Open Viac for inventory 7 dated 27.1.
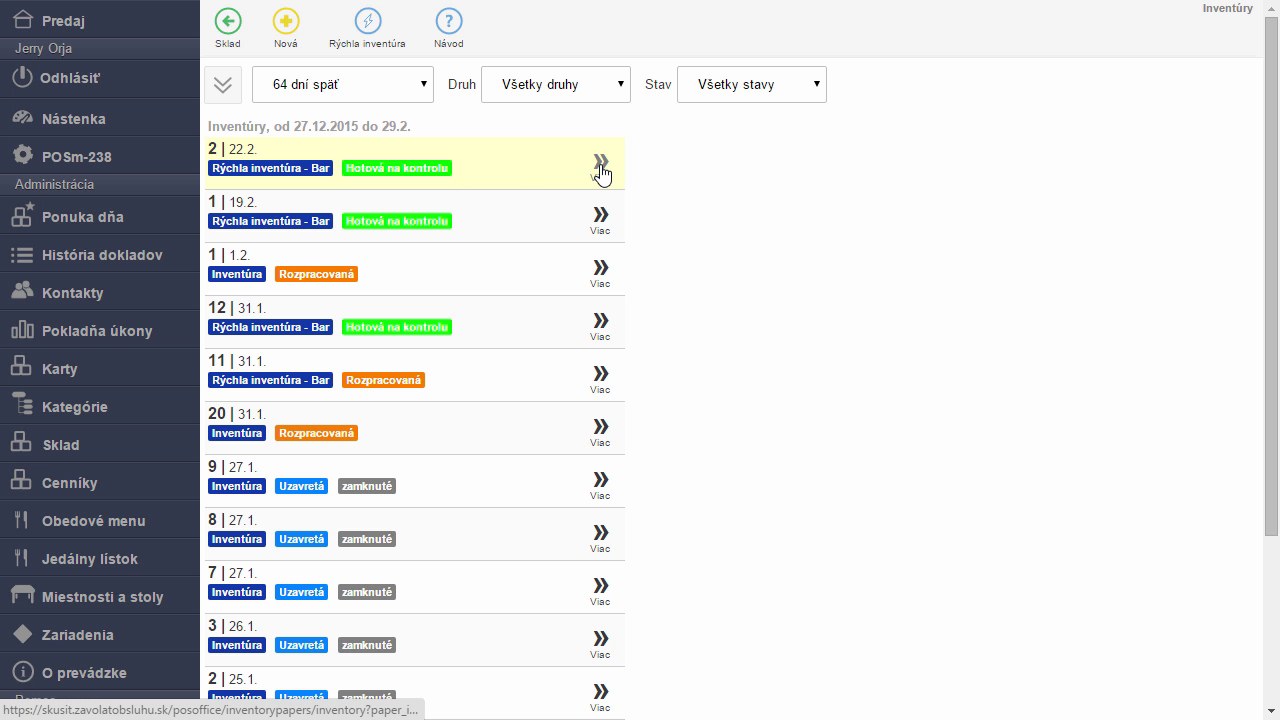 (600, 591)
